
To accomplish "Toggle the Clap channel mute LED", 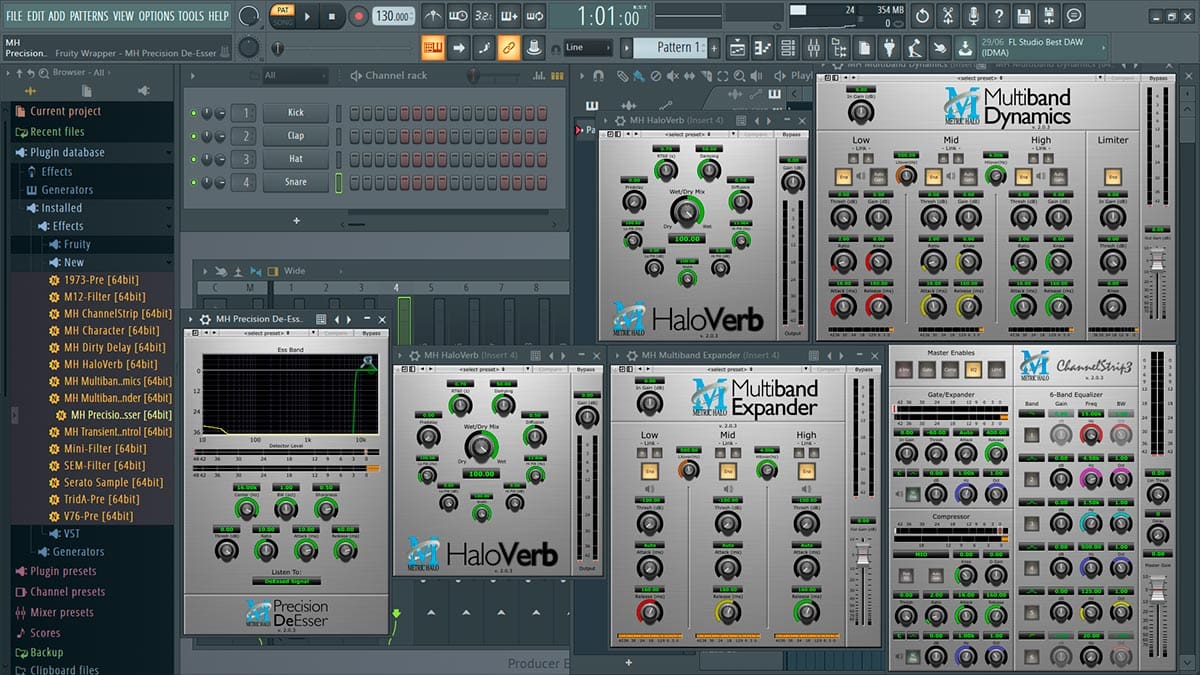I will (194, 136).
